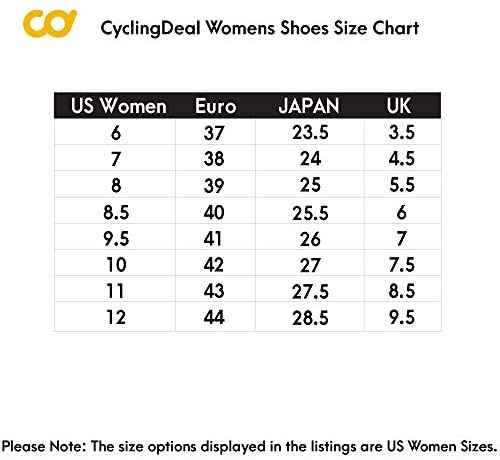Click the CyclingDeal Womens Shoes Size Chart title
This screenshot has width=500, height=460.
coord(260,28)
